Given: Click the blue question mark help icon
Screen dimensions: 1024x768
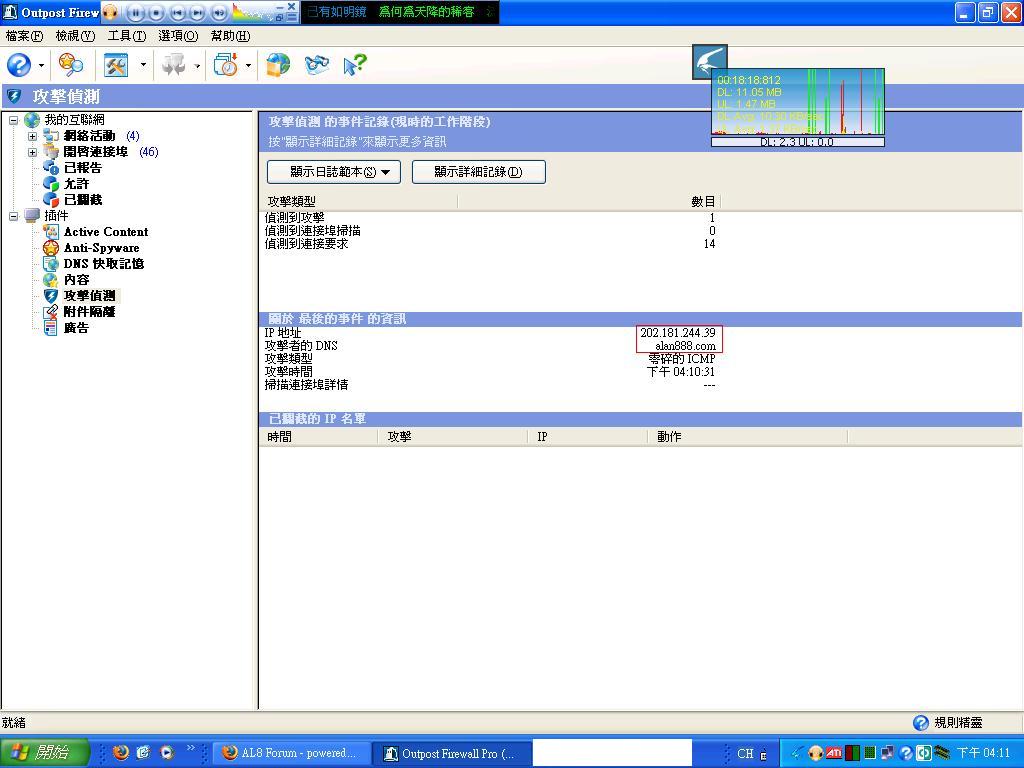Looking at the screenshot, I should [18, 65].
